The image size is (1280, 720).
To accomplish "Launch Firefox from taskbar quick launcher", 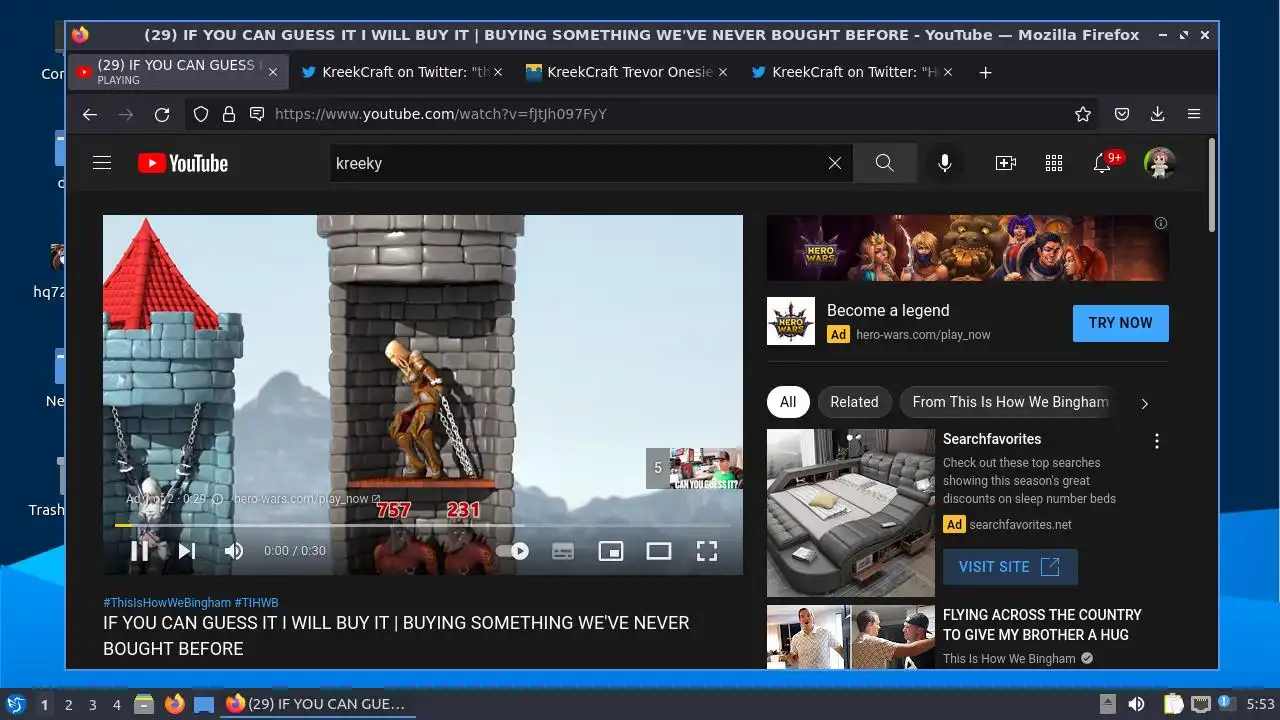I will [x=174, y=705].
